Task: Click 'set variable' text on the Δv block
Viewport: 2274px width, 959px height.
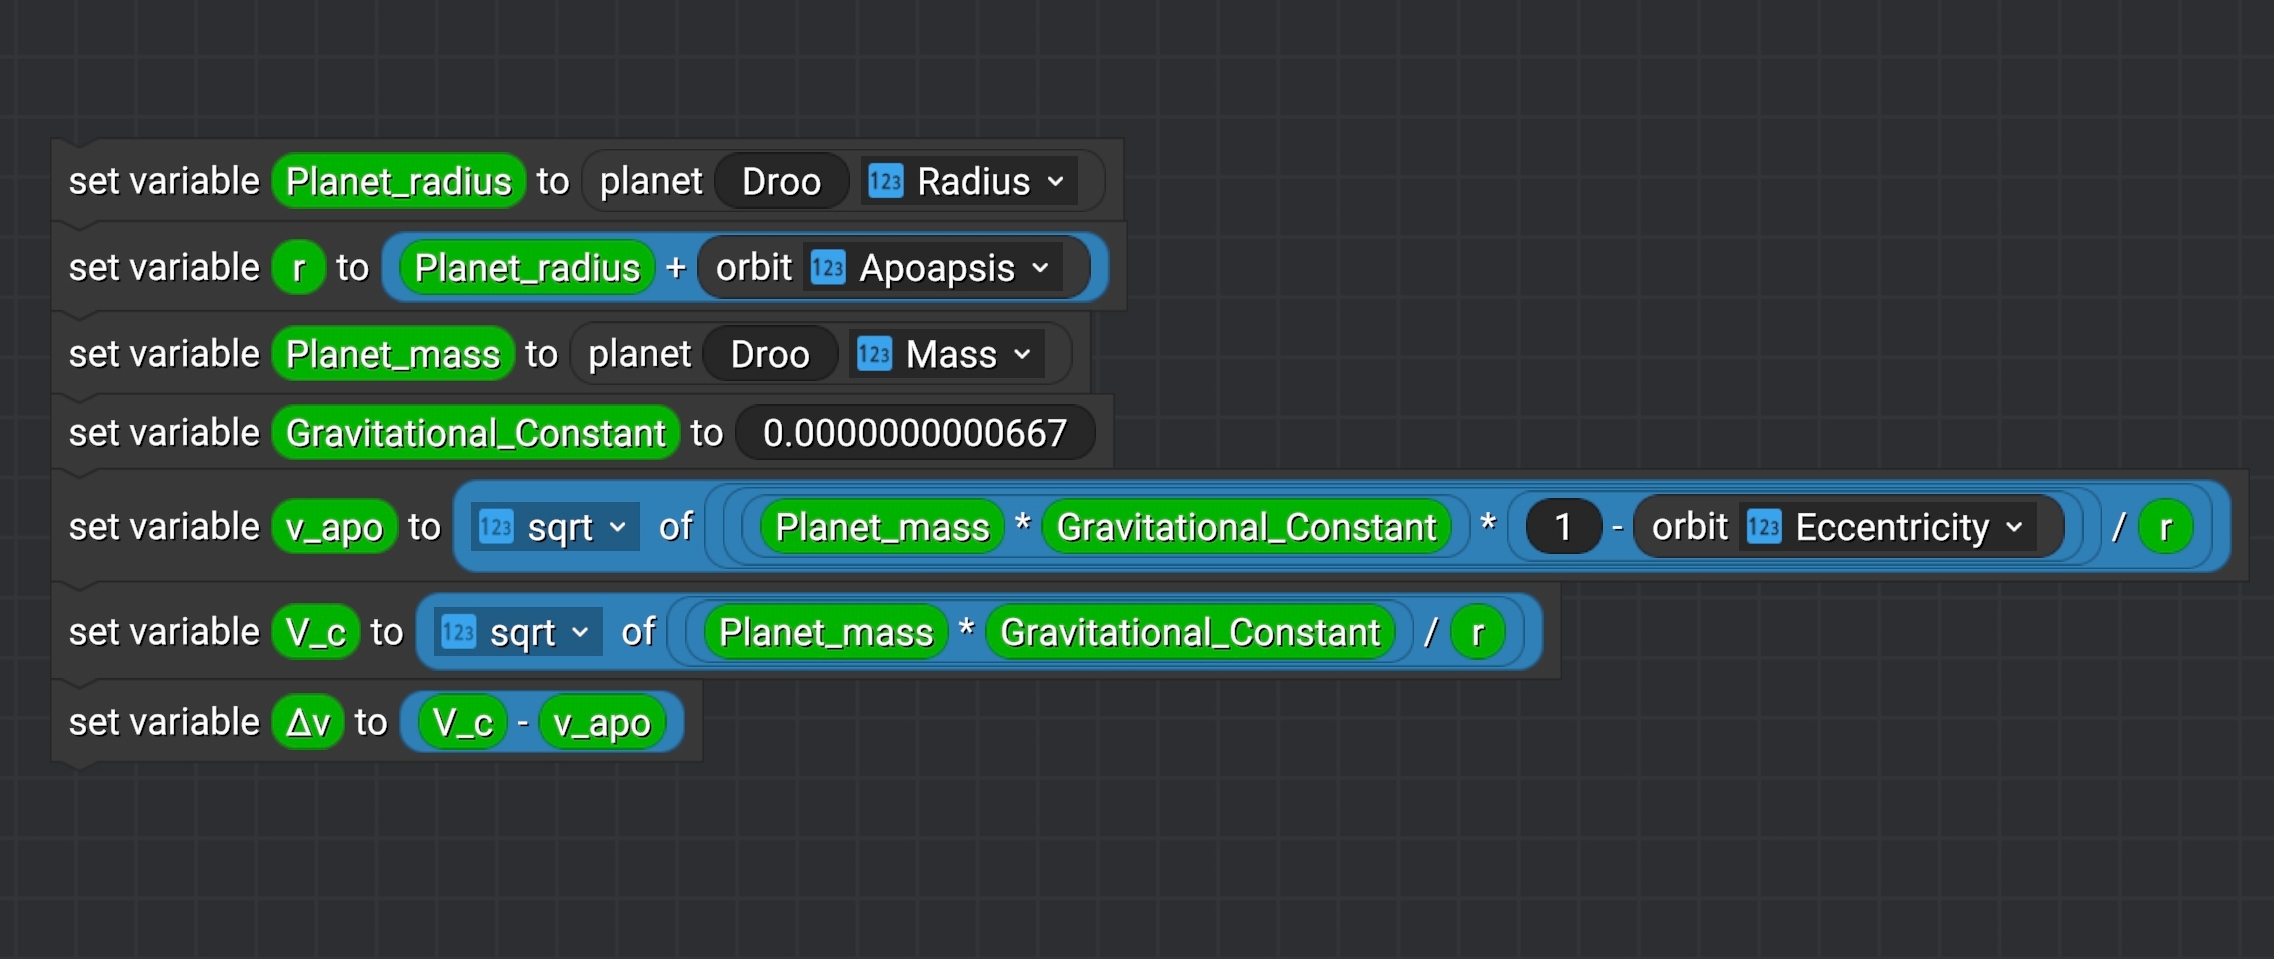Action: coord(164,723)
